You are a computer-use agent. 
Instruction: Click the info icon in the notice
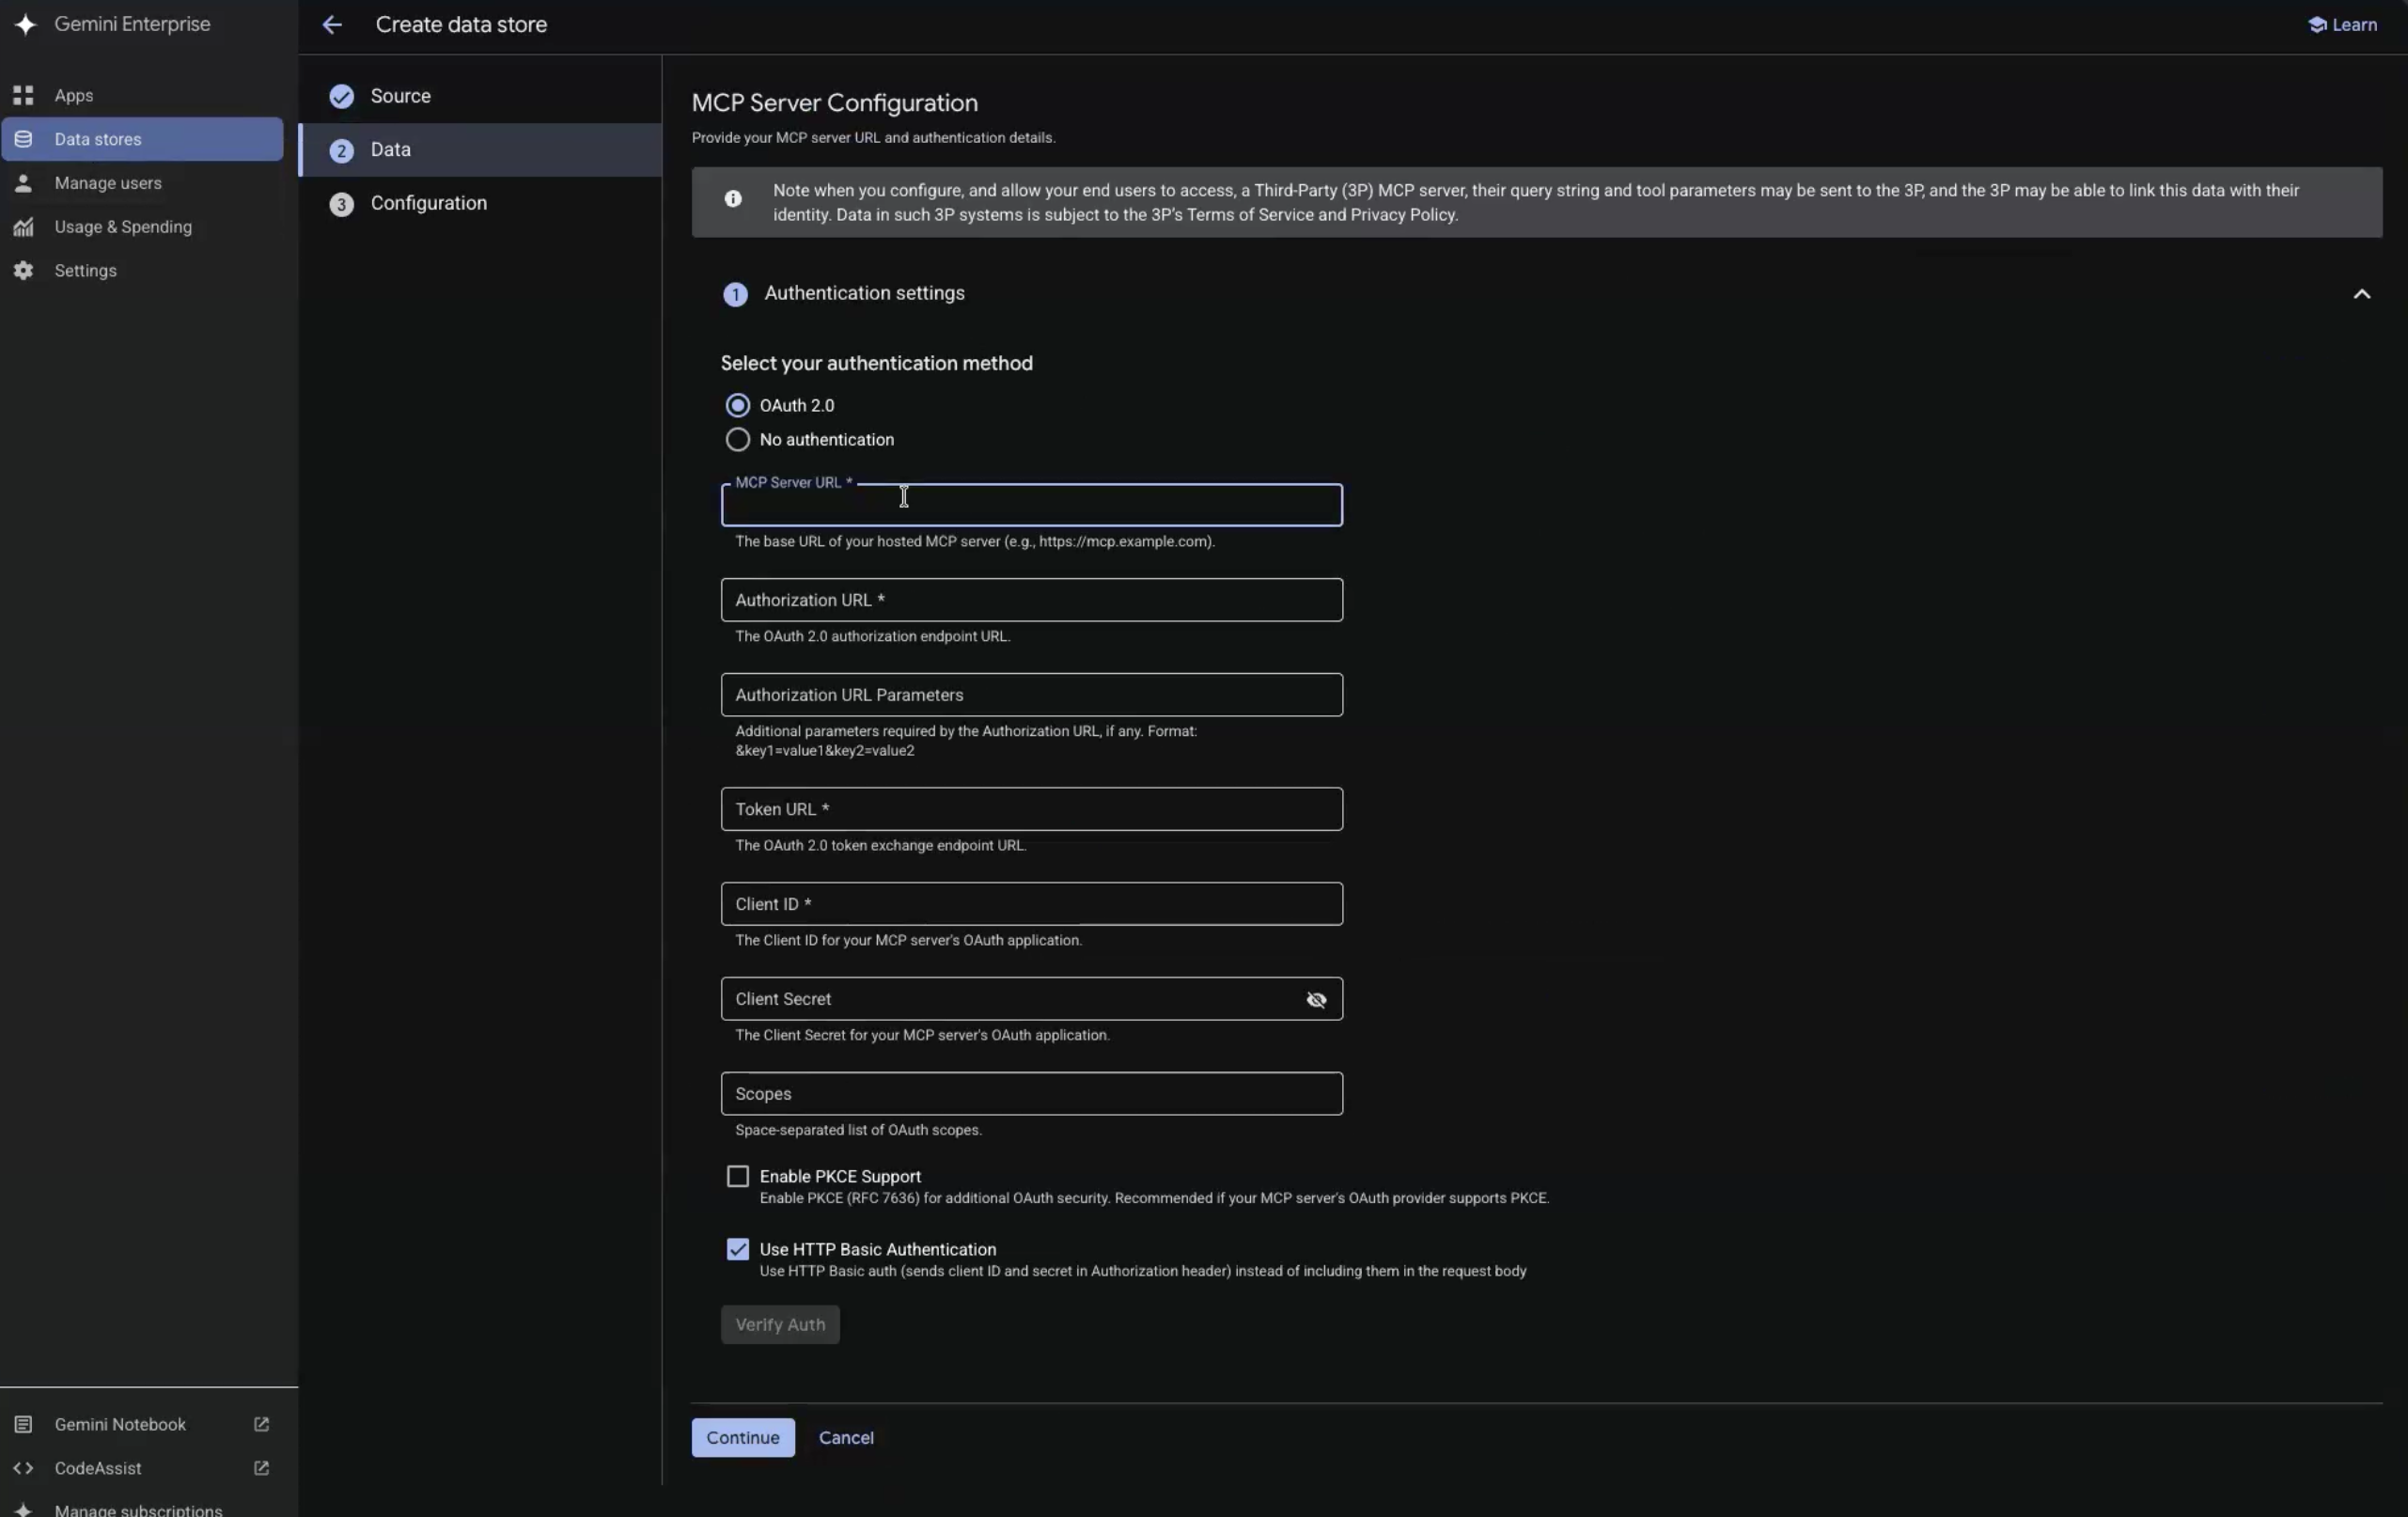[x=733, y=199]
